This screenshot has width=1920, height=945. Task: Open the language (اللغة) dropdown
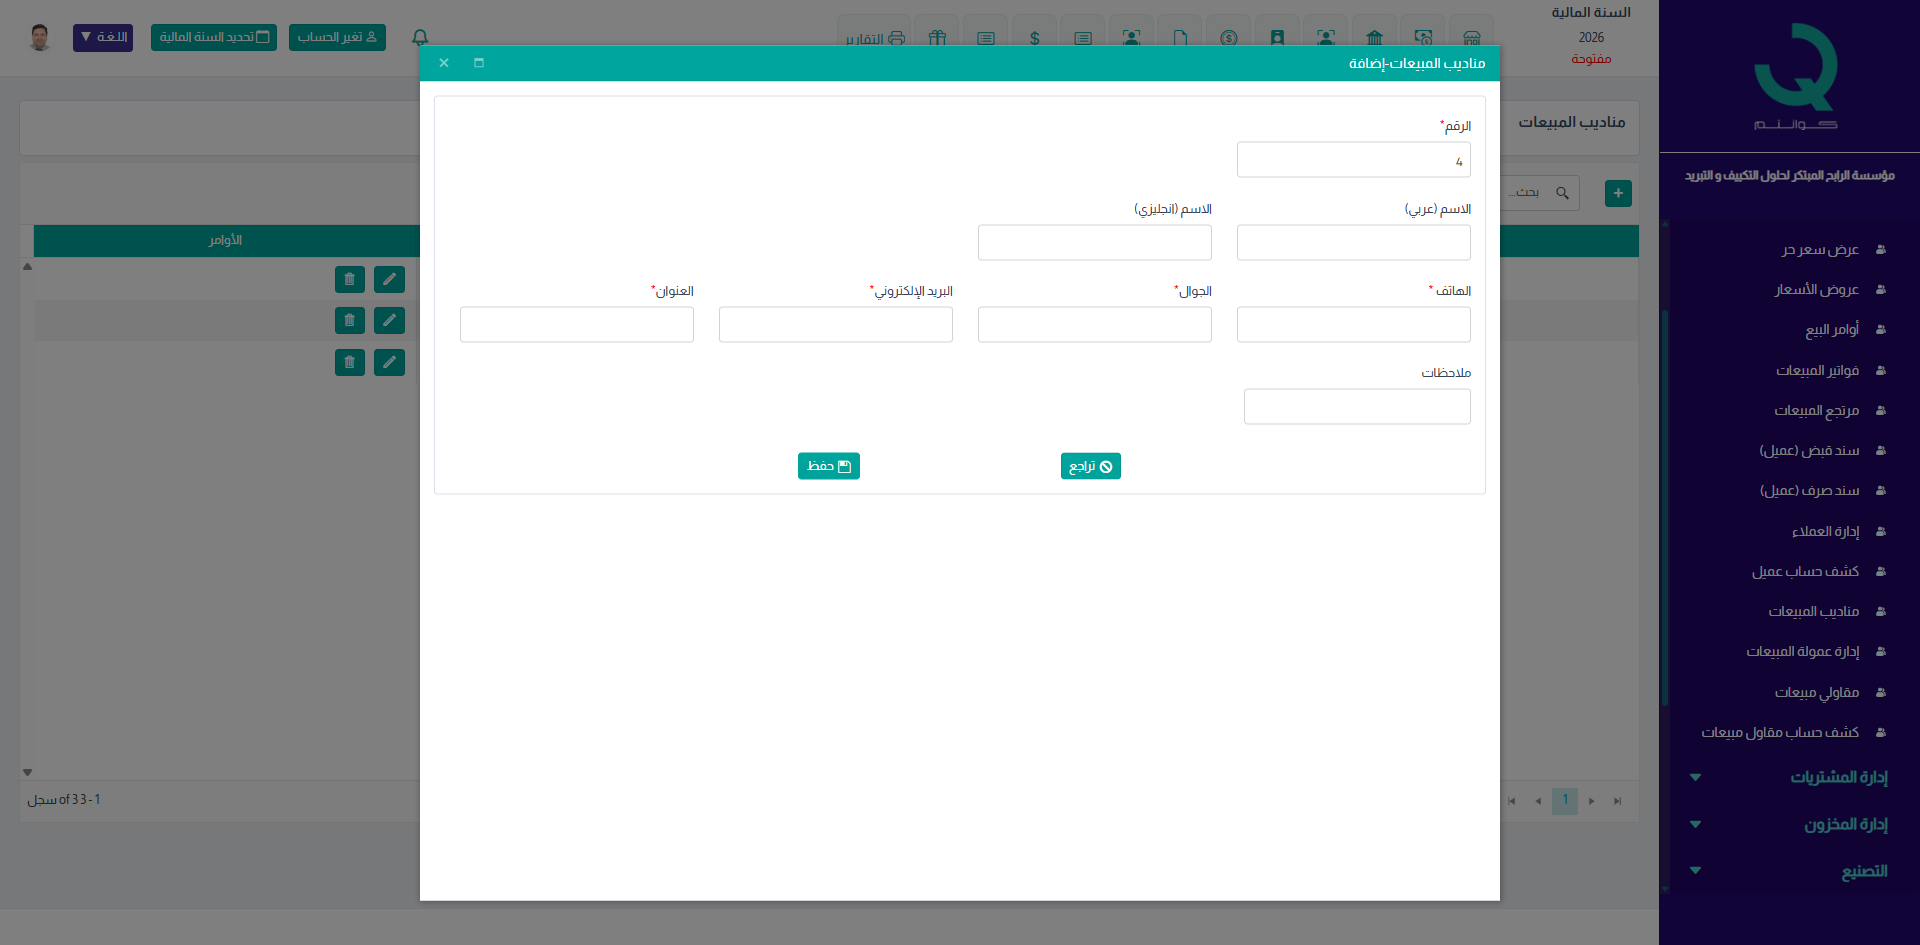click(x=103, y=37)
